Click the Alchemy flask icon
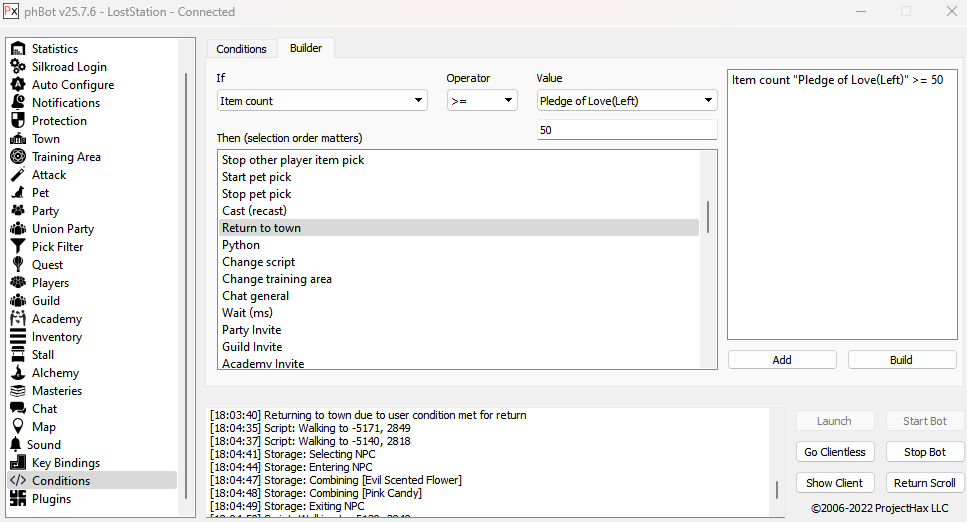 [17, 372]
